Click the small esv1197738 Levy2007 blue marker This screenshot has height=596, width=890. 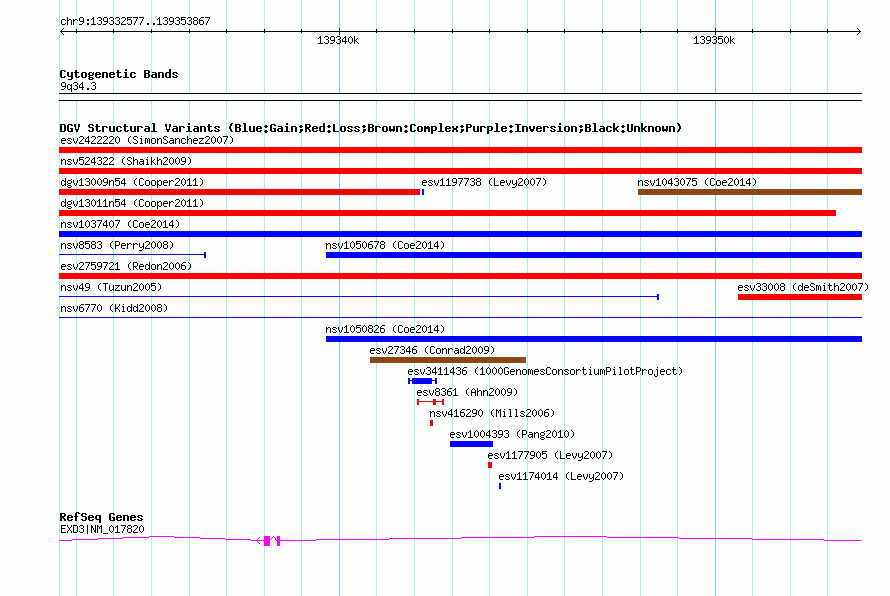point(423,192)
